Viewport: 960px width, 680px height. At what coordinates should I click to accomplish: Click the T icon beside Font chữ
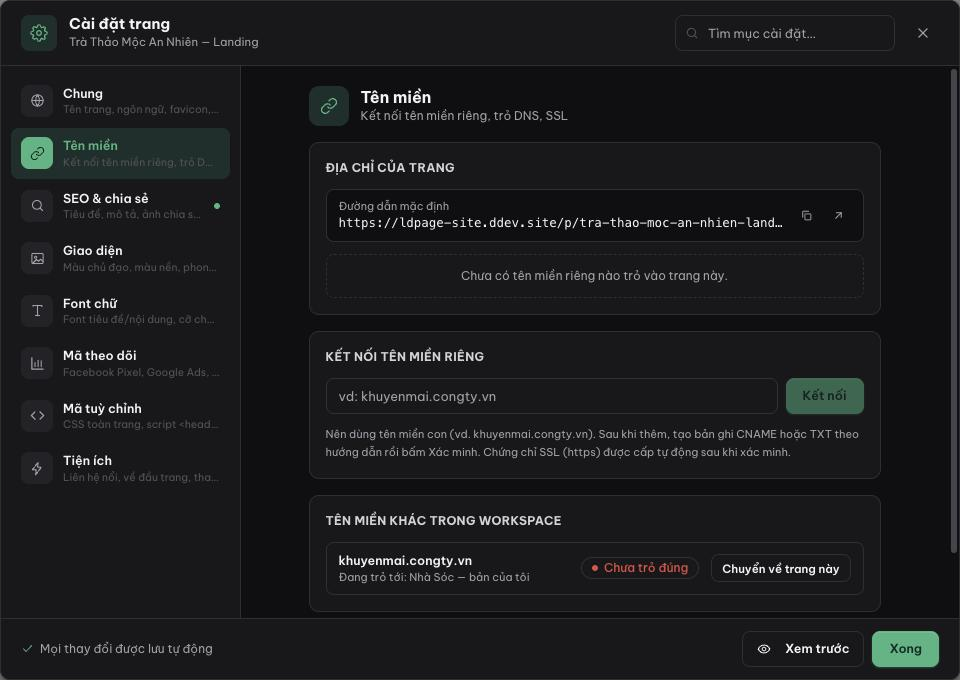(x=37, y=311)
